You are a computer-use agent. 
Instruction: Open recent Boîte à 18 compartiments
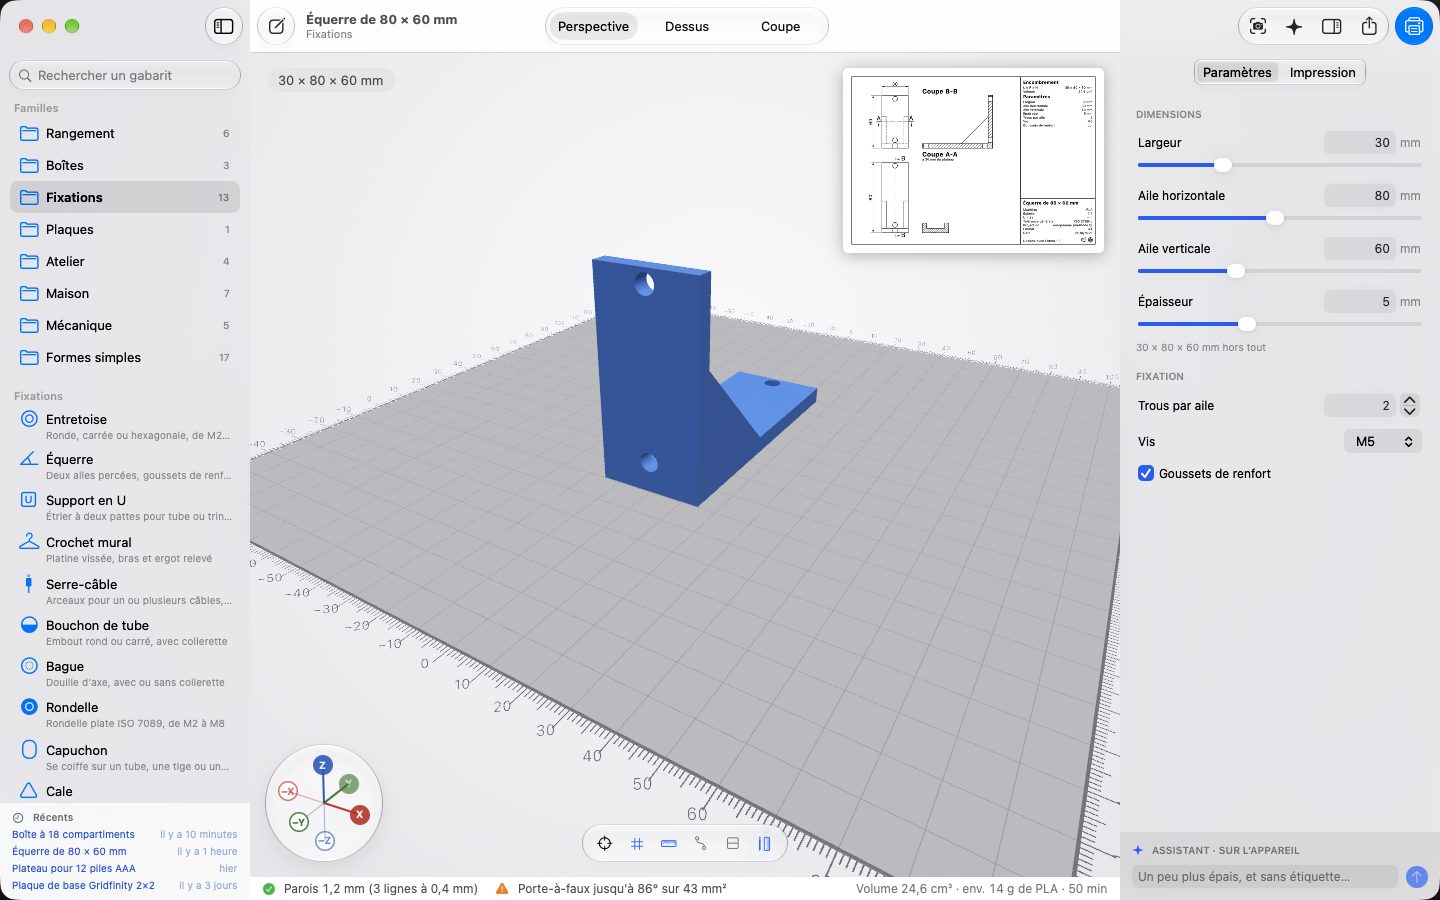pyautogui.click(x=73, y=834)
